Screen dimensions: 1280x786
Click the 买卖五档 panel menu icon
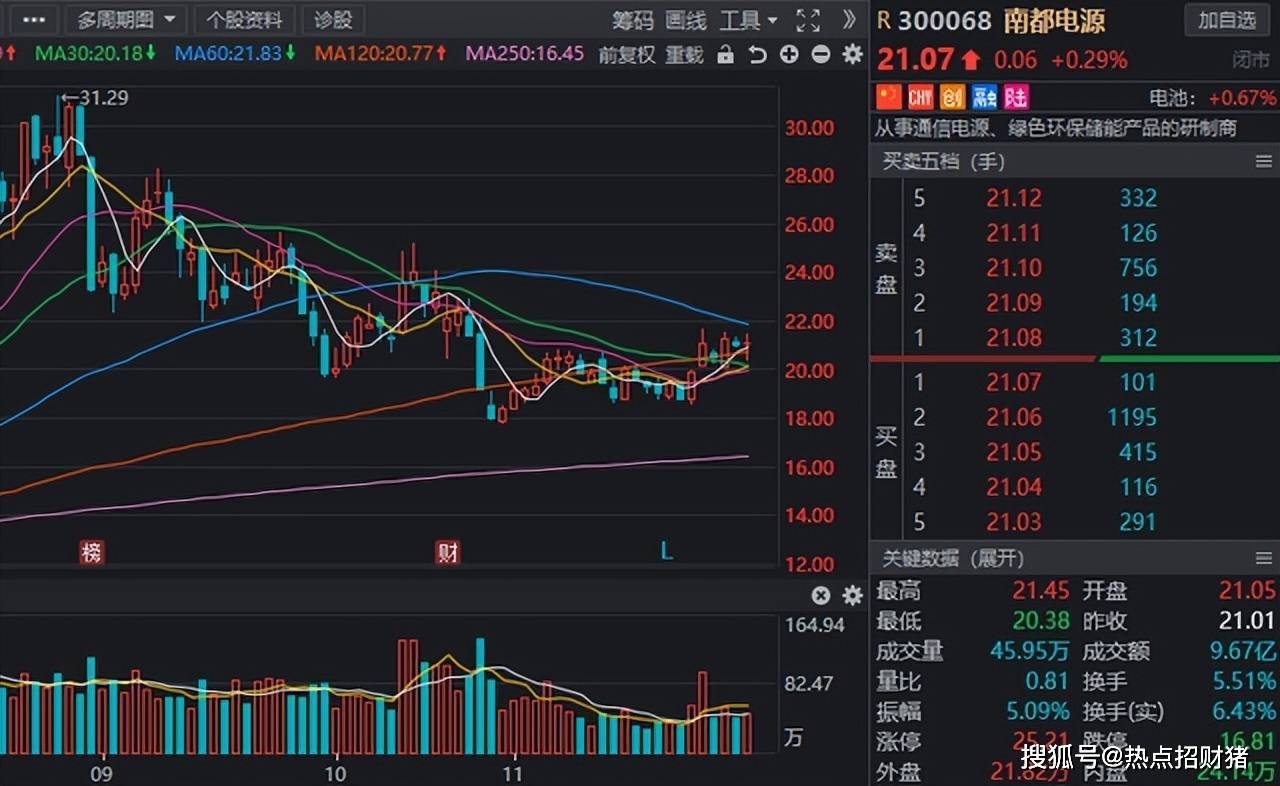[x=1263, y=161]
